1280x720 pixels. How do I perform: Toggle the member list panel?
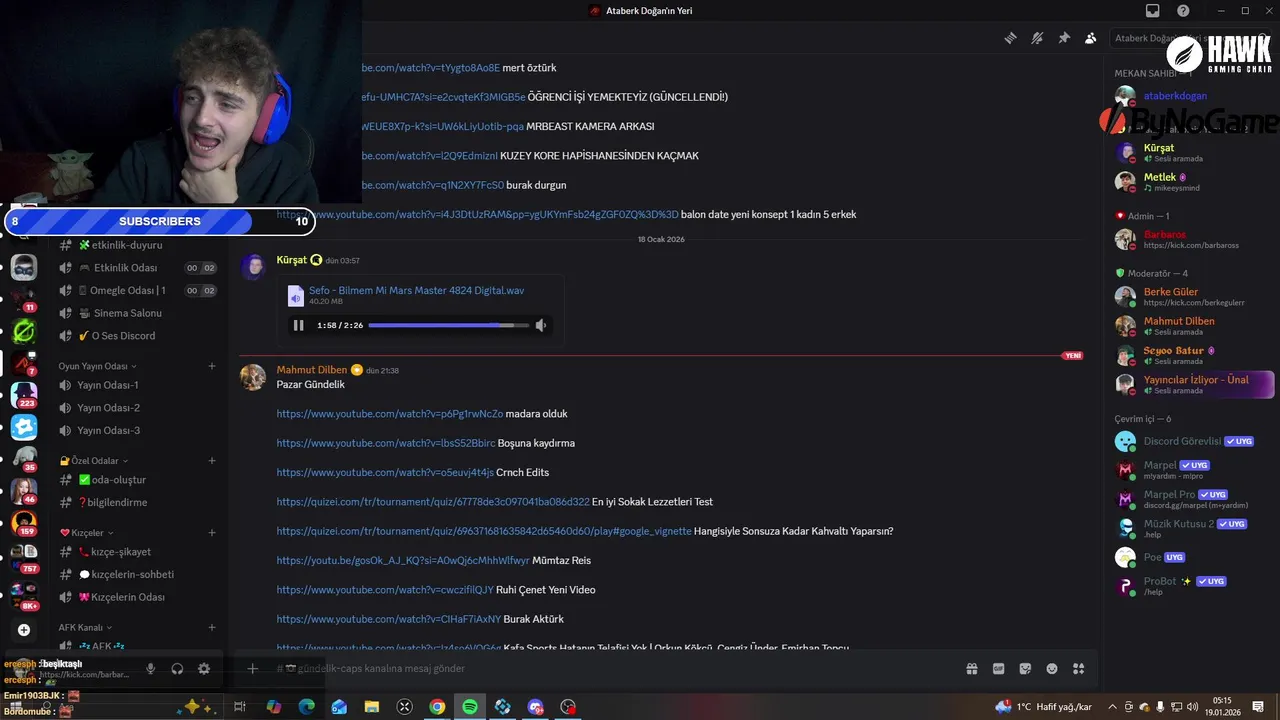pyautogui.click(x=1090, y=38)
